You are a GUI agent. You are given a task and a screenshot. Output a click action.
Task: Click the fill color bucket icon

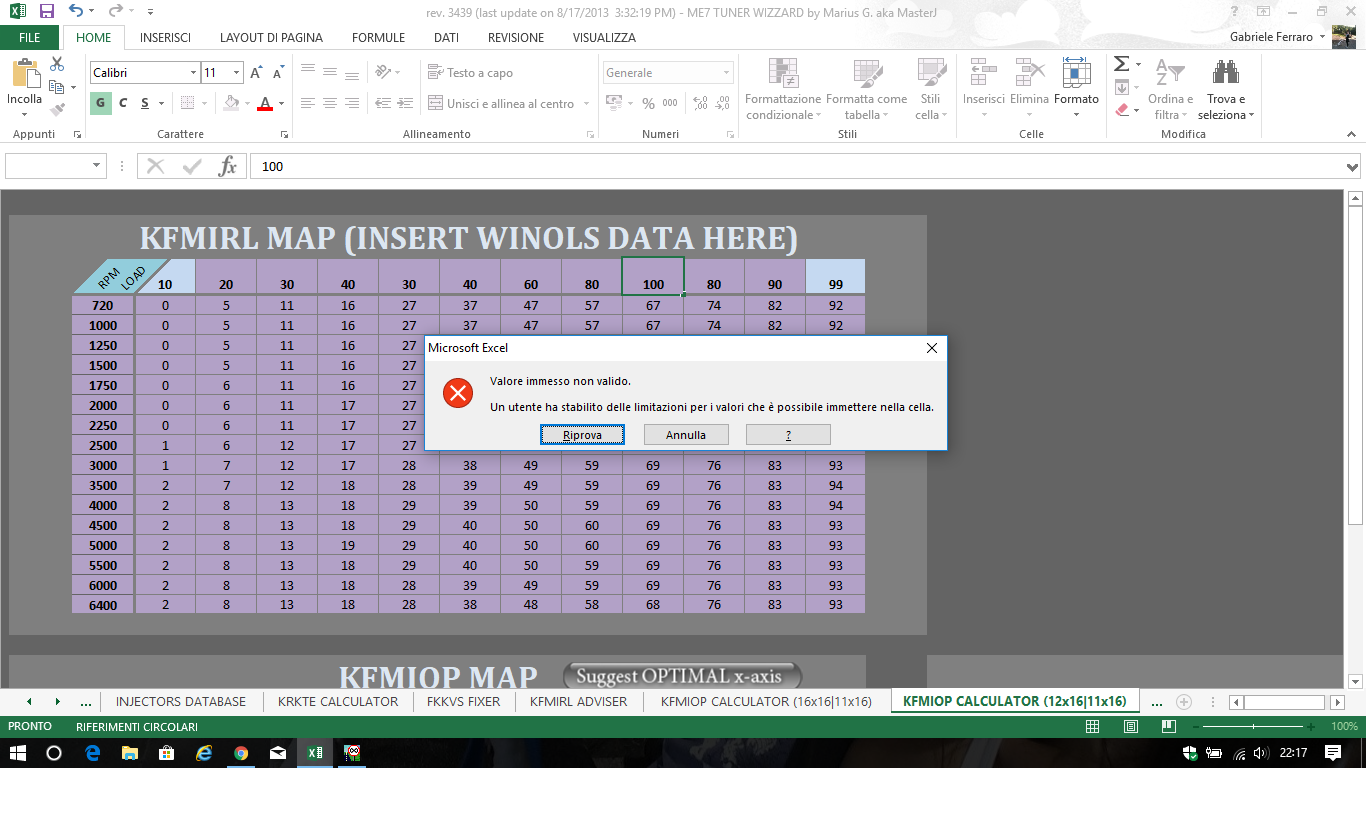coord(231,103)
